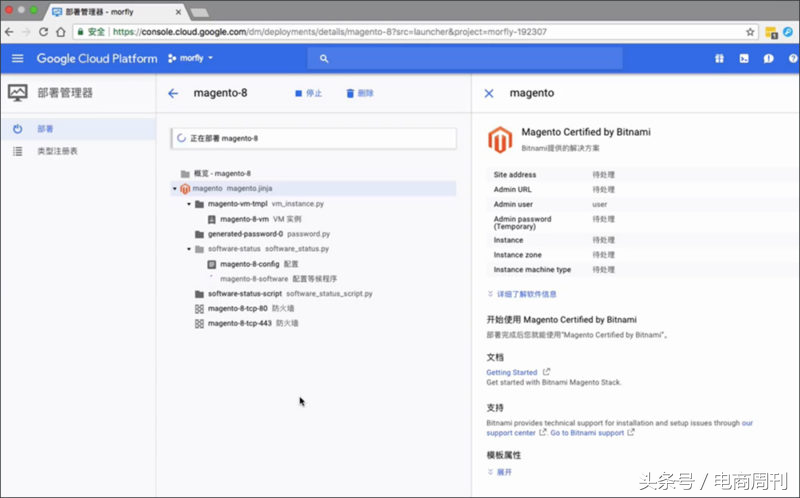Open the Getting Started documentation link
The height and width of the screenshot is (498, 800).
coord(511,372)
